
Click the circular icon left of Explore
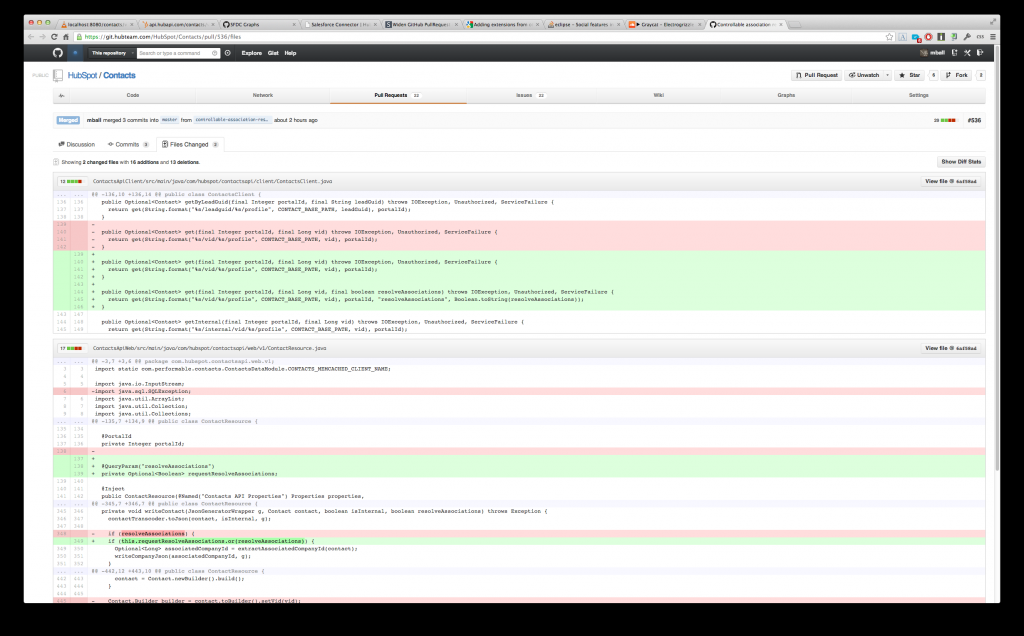pyautogui.click(x=227, y=53)
